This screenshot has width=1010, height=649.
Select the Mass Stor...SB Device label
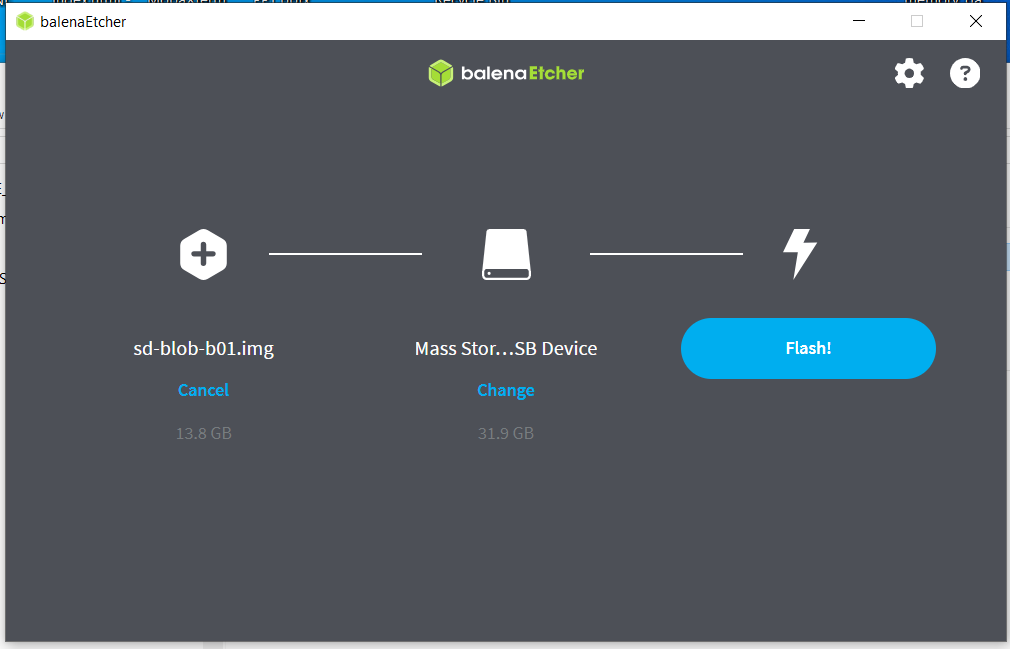click(506, 348)
